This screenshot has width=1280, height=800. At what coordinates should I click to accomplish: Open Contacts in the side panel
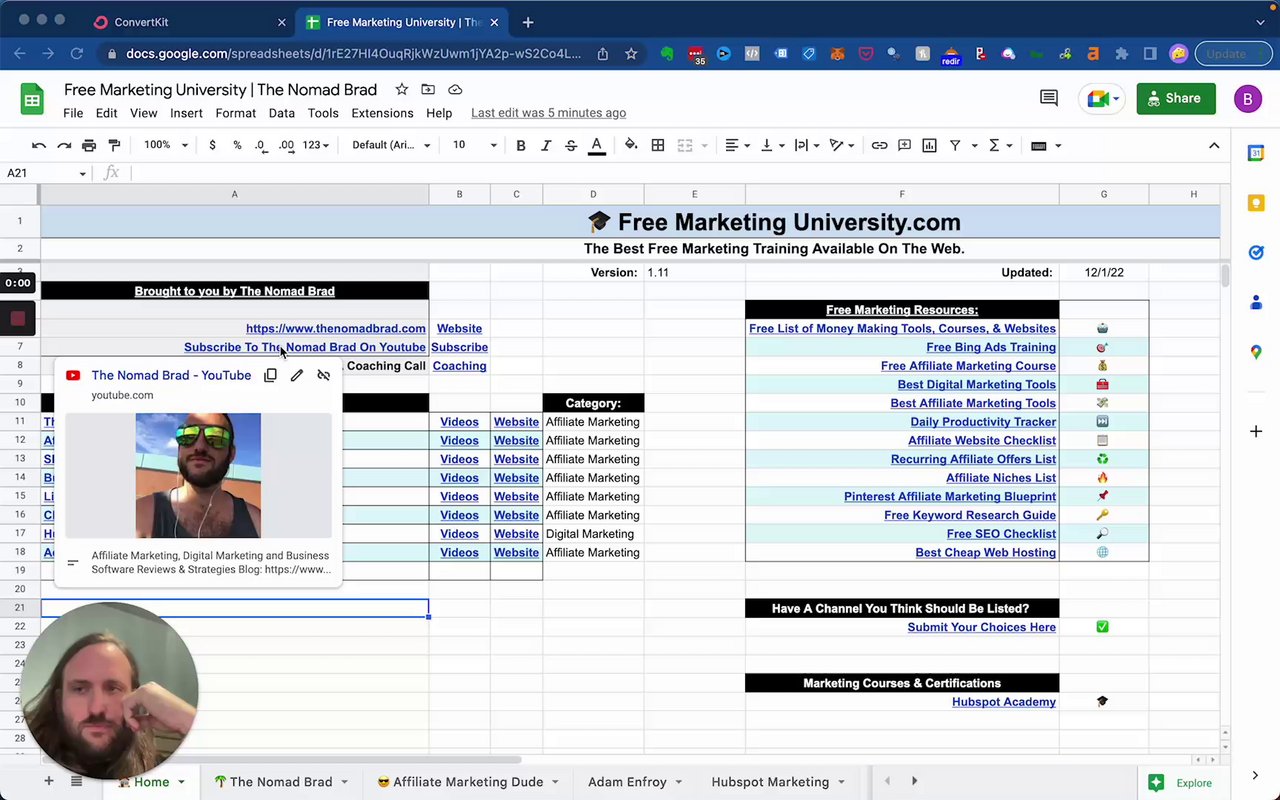pos(1256,303)
